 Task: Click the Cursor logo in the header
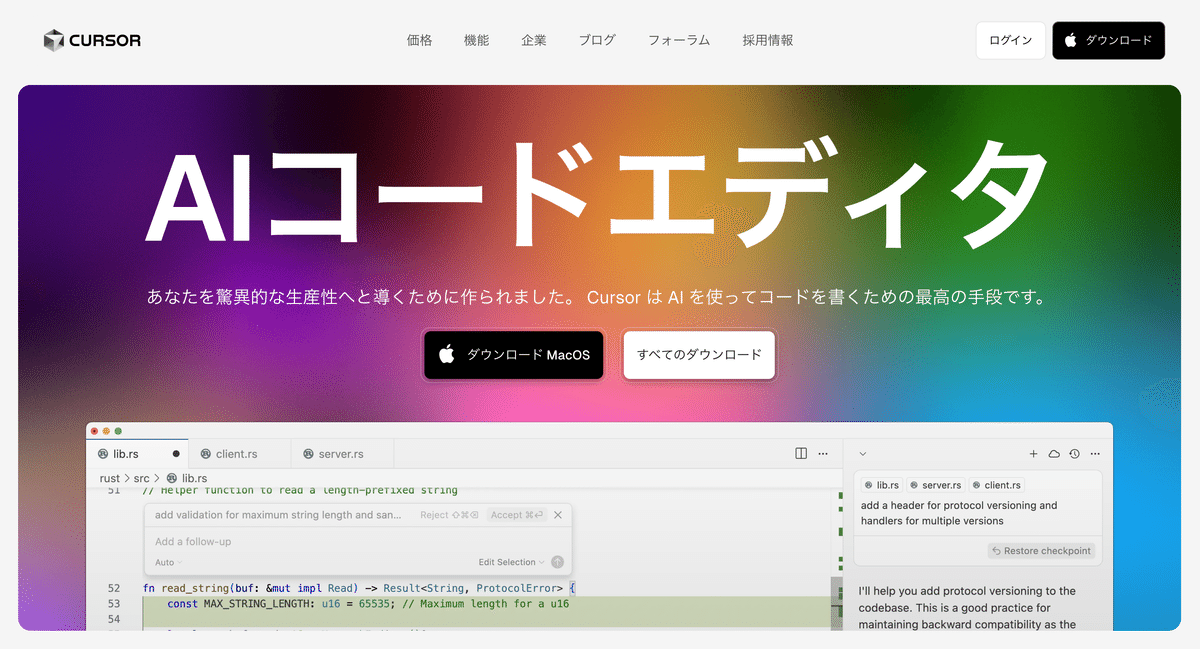tap(91, 40)
